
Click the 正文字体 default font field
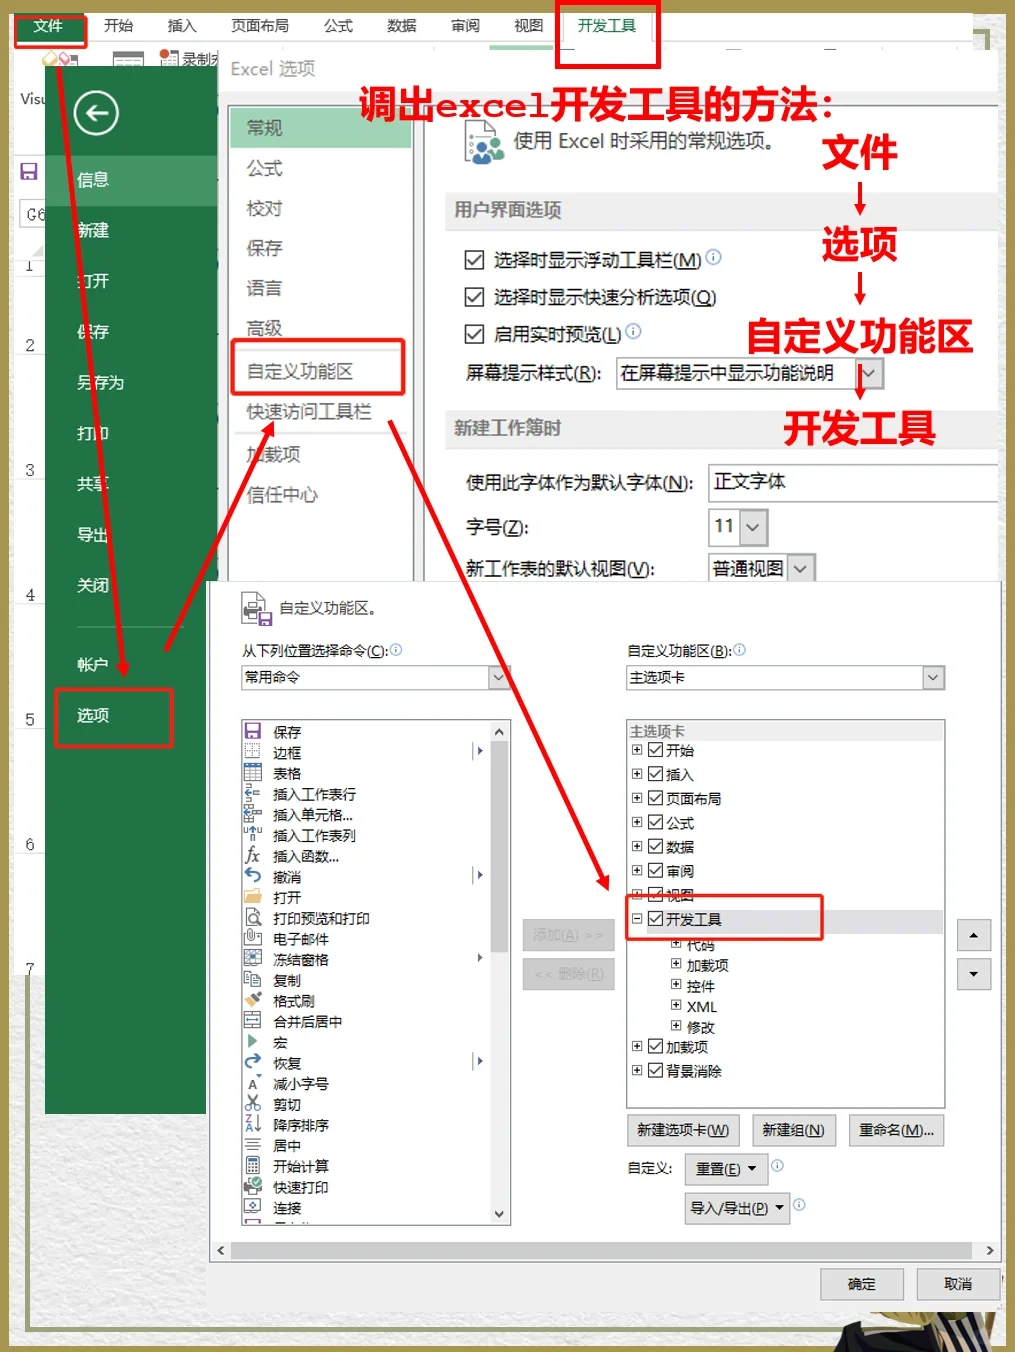pyautogui.click(x=852, y=482)
